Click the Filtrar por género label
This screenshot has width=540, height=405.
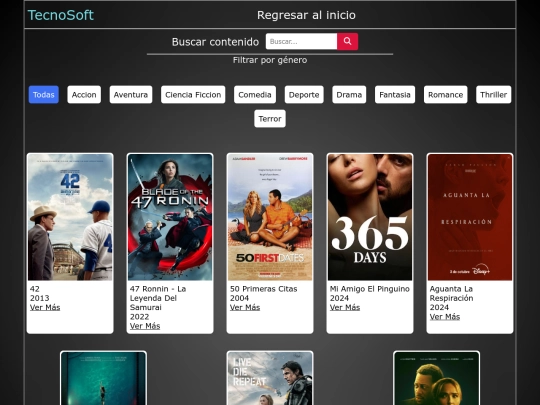(270, 60)
